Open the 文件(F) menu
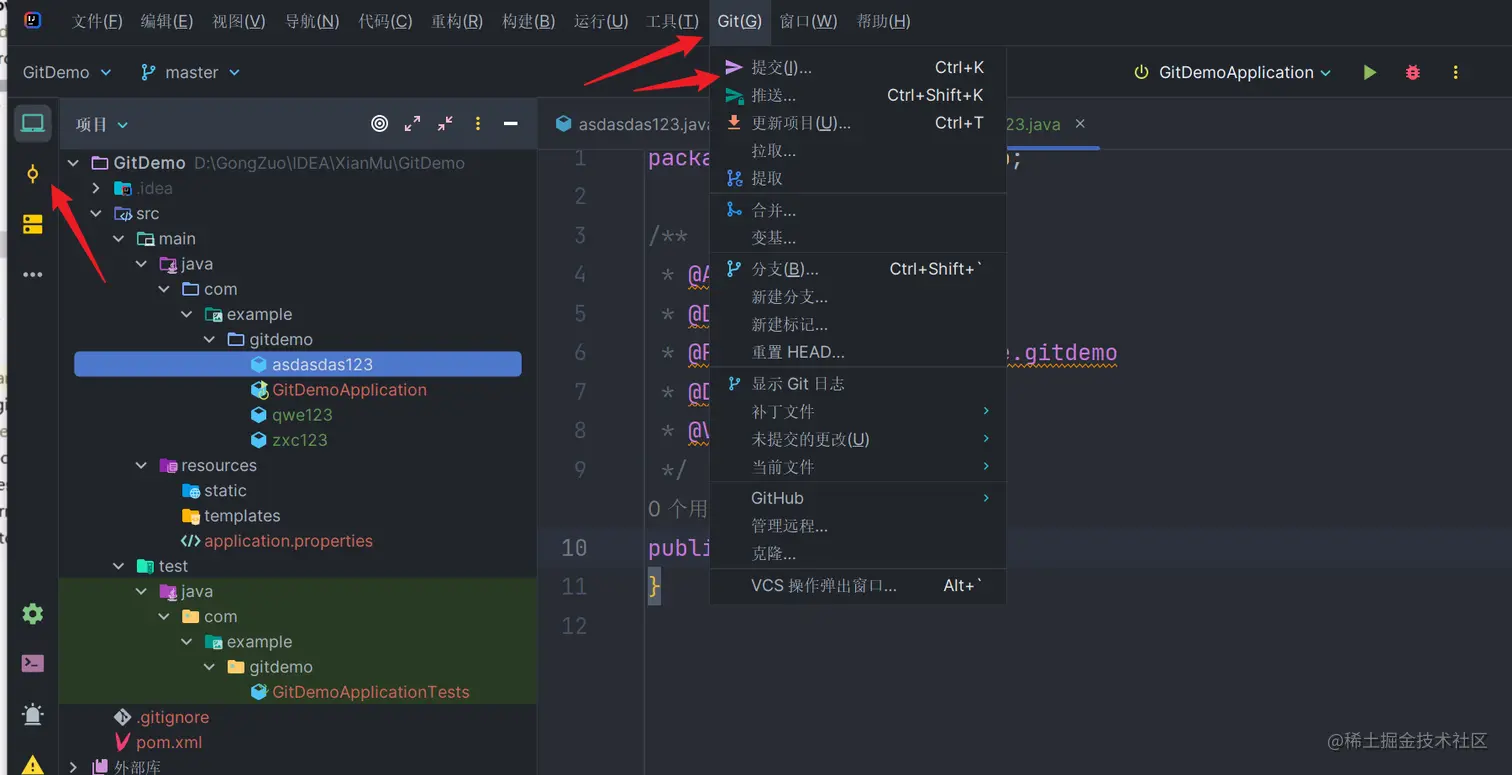 pyautogui.click(x=97, y=21)
